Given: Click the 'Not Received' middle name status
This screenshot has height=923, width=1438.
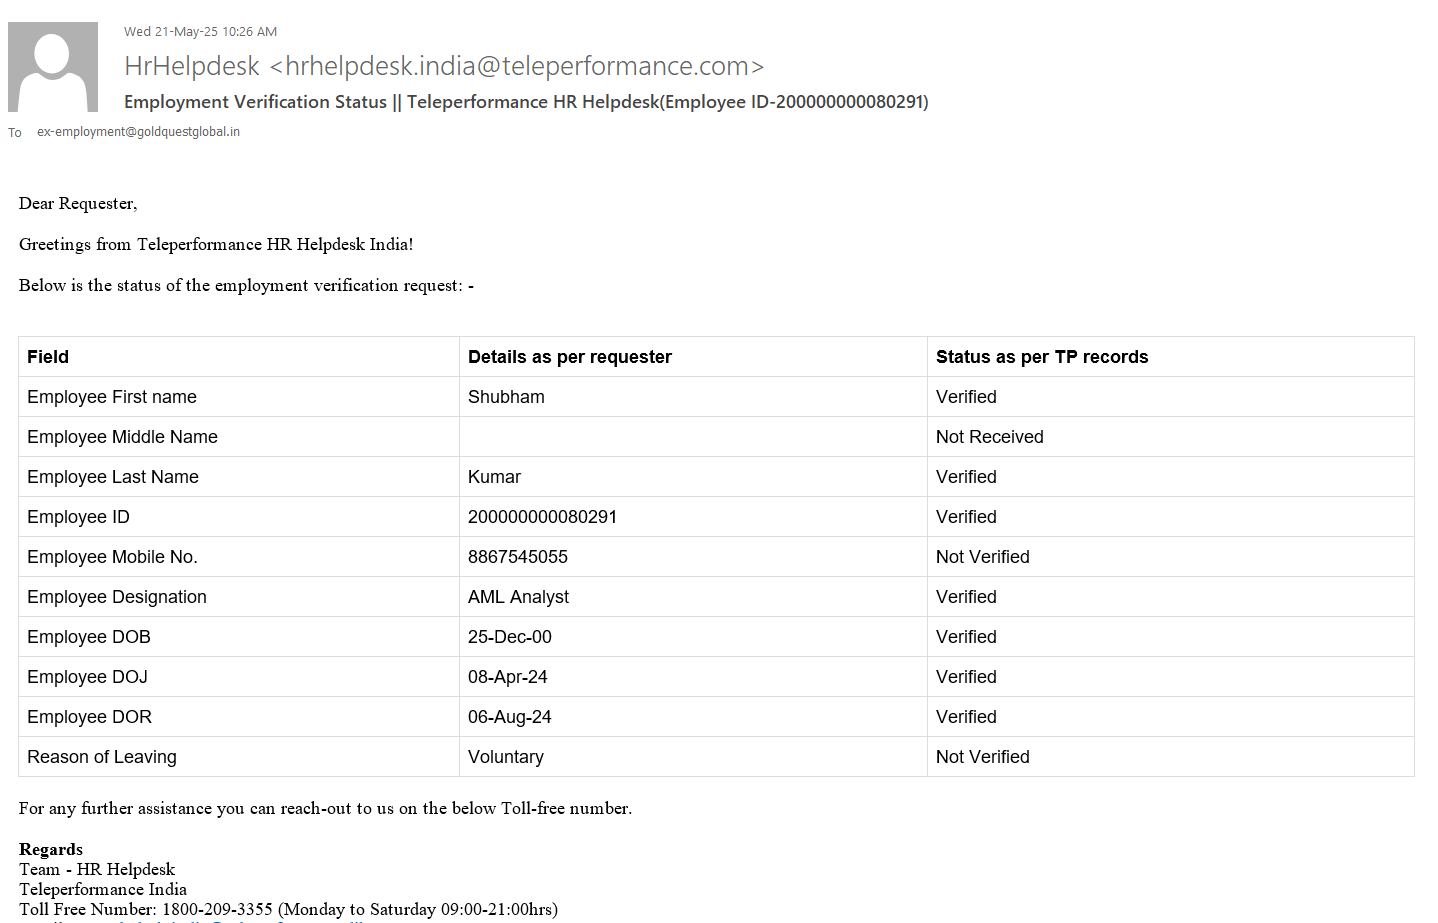Looking at the screenshot, I should (989, 437).
